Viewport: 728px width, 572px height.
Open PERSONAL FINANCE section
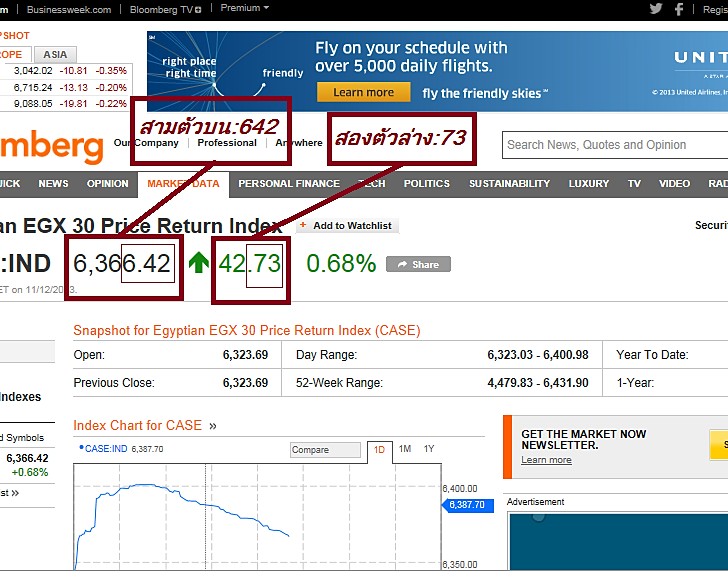(289, 184)
